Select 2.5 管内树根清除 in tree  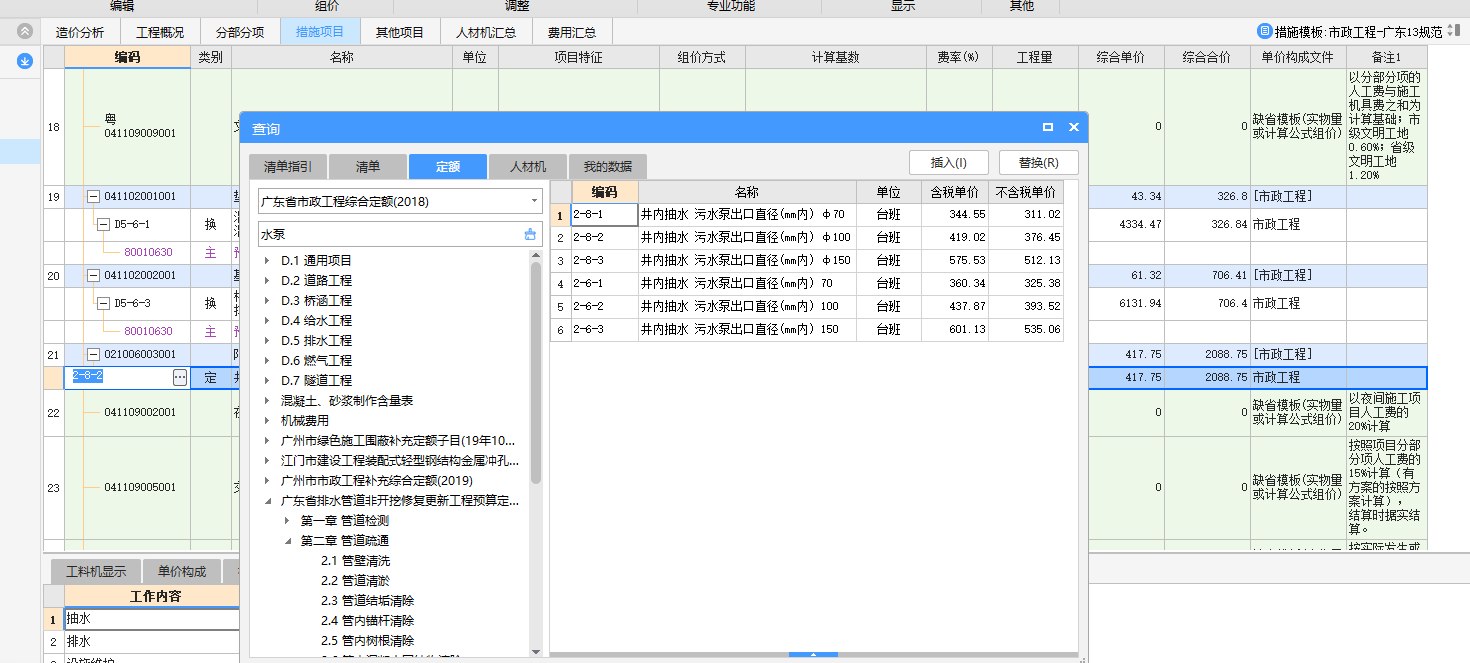click(367, 640)
